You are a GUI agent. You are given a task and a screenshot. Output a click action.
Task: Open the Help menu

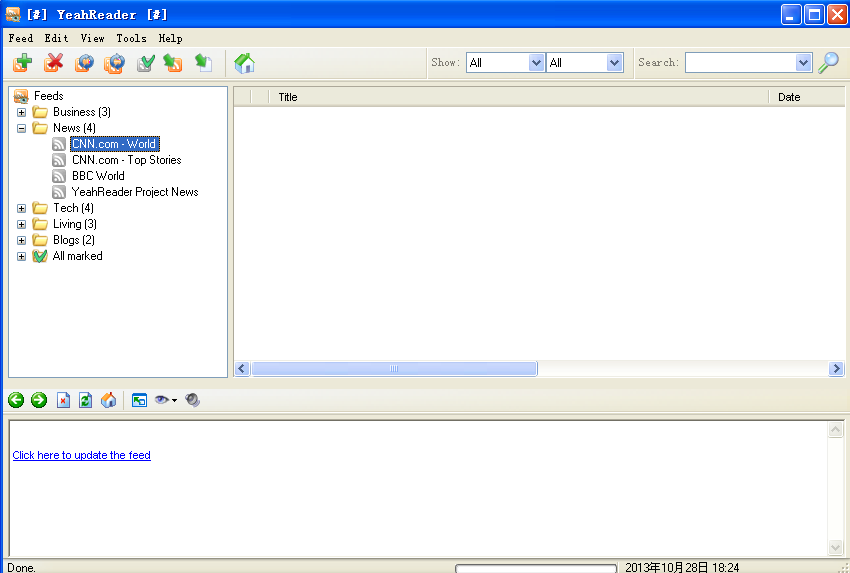171,38
